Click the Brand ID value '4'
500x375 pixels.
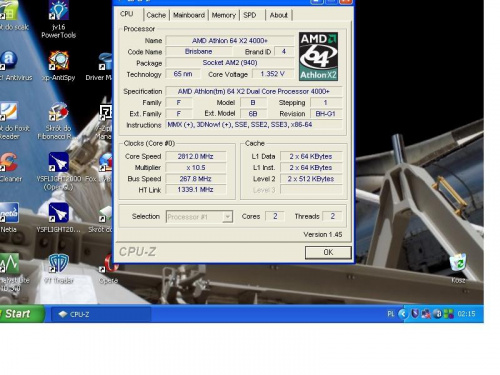(x=284, y=52)
